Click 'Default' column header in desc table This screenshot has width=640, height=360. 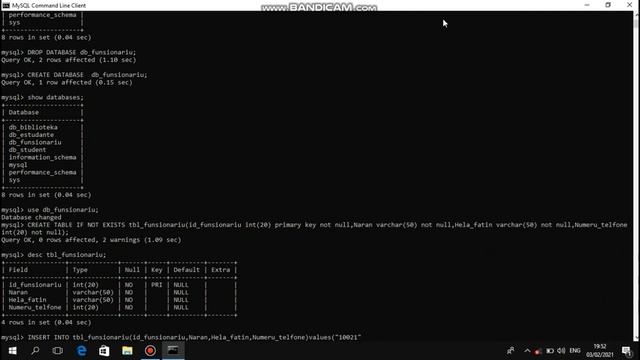pyautogui.click(x=187, y=270)
